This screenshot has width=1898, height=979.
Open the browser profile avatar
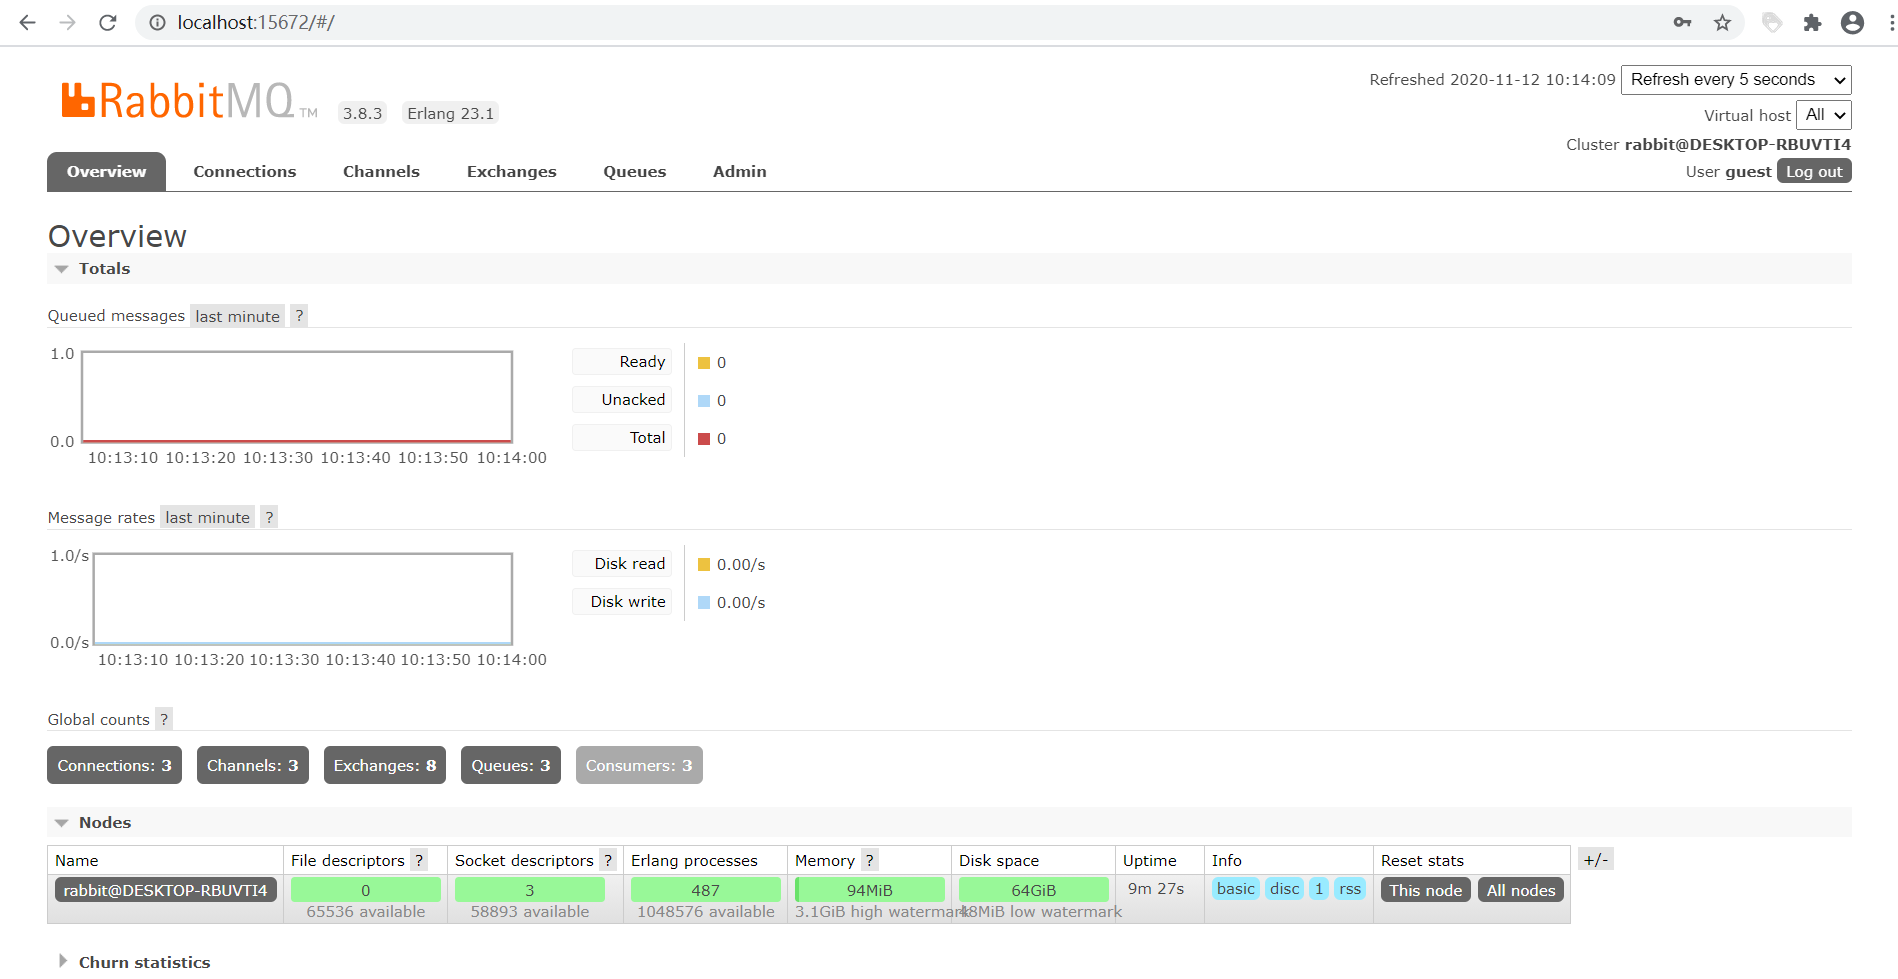tap(1852, 22)
